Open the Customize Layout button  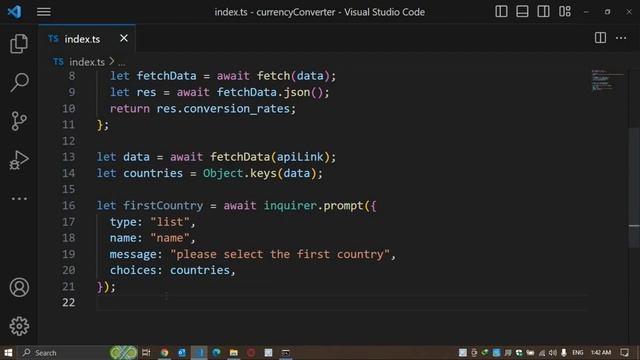point(565,11)
